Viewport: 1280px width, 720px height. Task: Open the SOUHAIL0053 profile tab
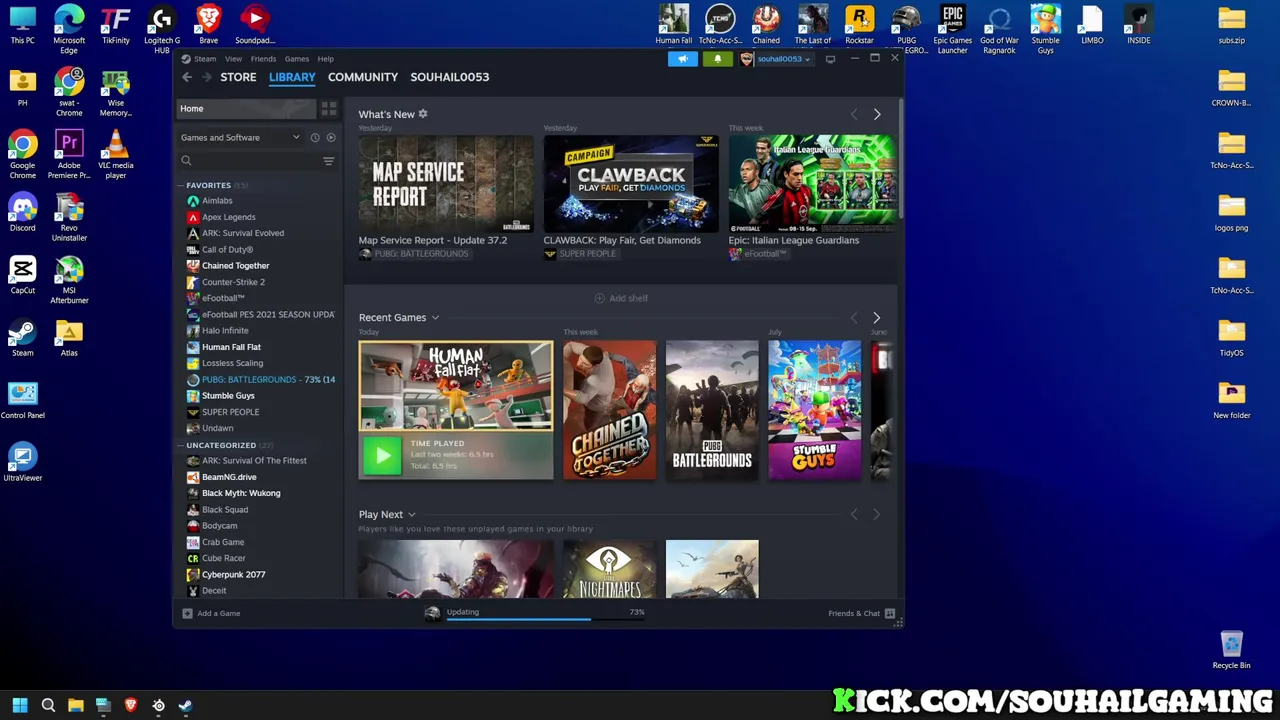tap(450, 77)
